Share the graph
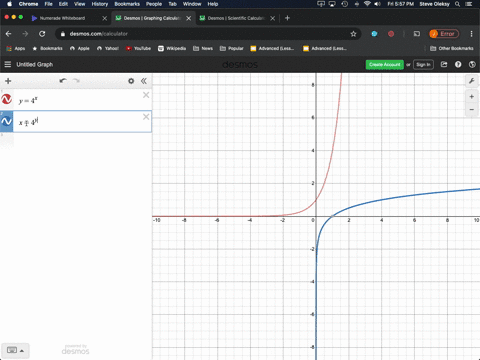The image size is (480, 360). [444, 64]
